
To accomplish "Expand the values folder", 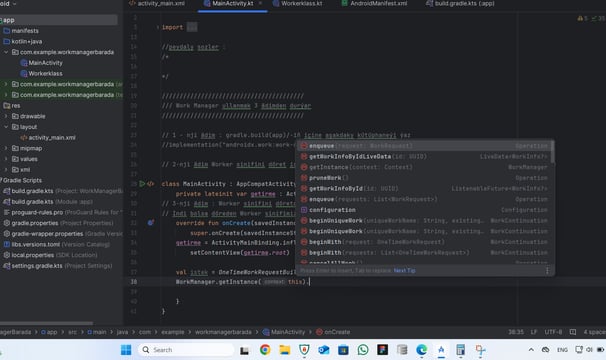I will (x=6, y=159).
